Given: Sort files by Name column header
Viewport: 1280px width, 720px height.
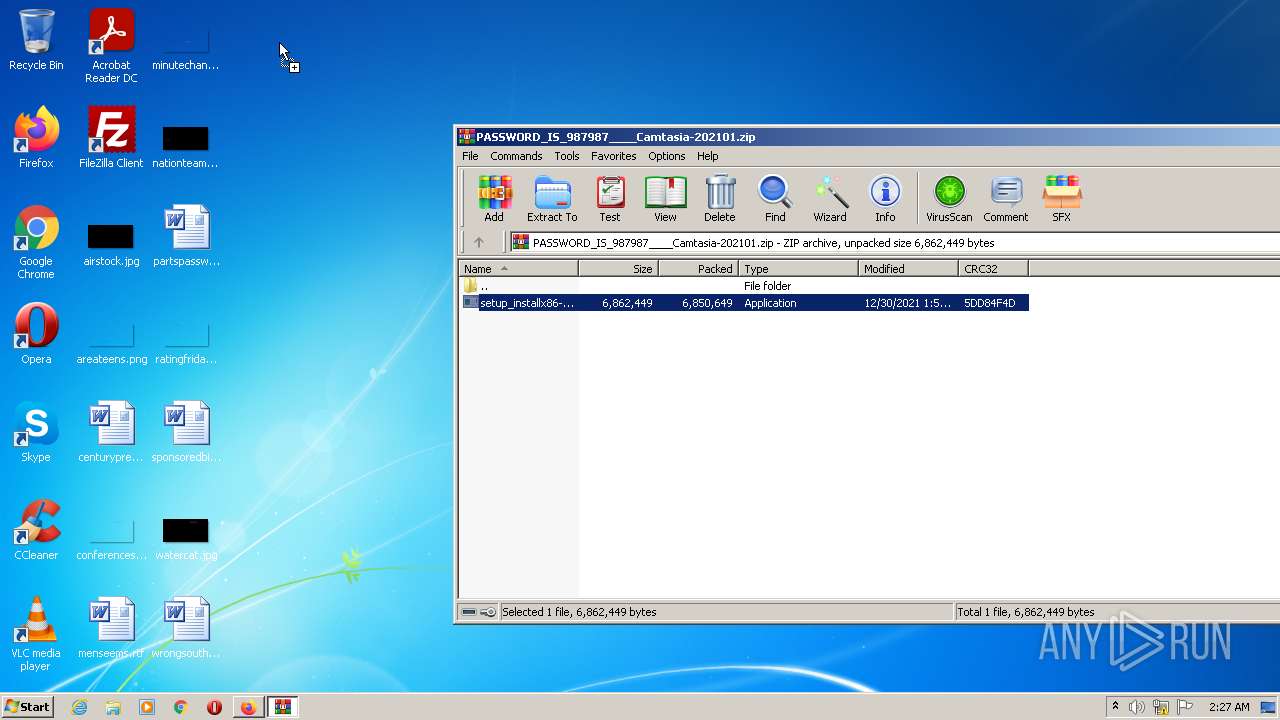Looking at the screenshot, I should (518, 268).
